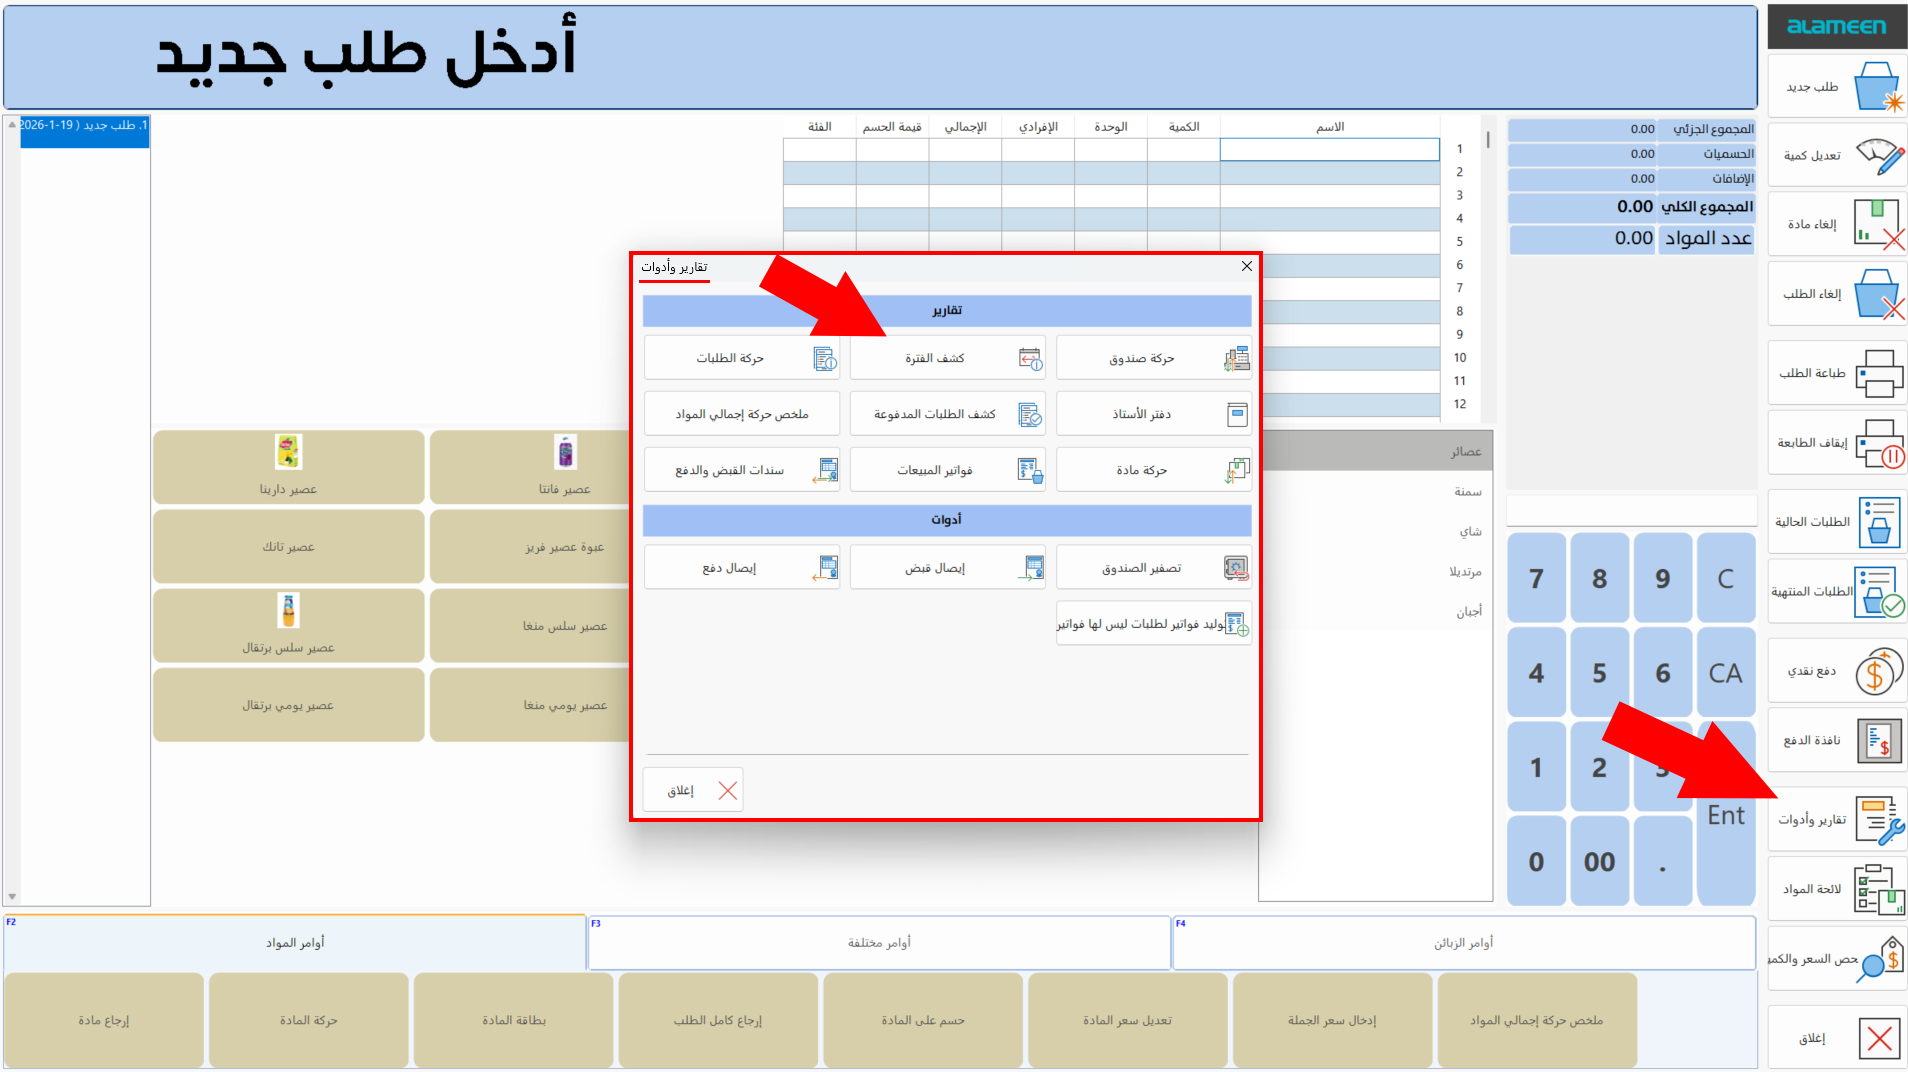This screenshot has width=1908, height=1072.
Task: Switch to customer commands tab (أوامر الزبائن)
Action: pos(1464,943)
